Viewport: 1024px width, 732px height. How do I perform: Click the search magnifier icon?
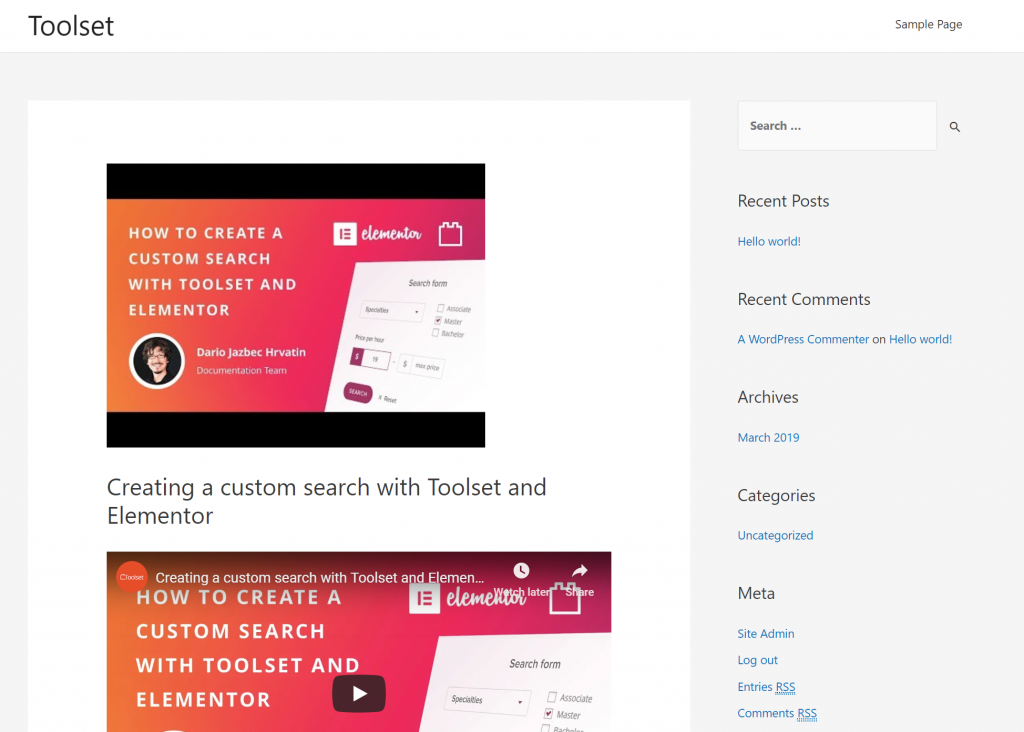coord(954,127)
